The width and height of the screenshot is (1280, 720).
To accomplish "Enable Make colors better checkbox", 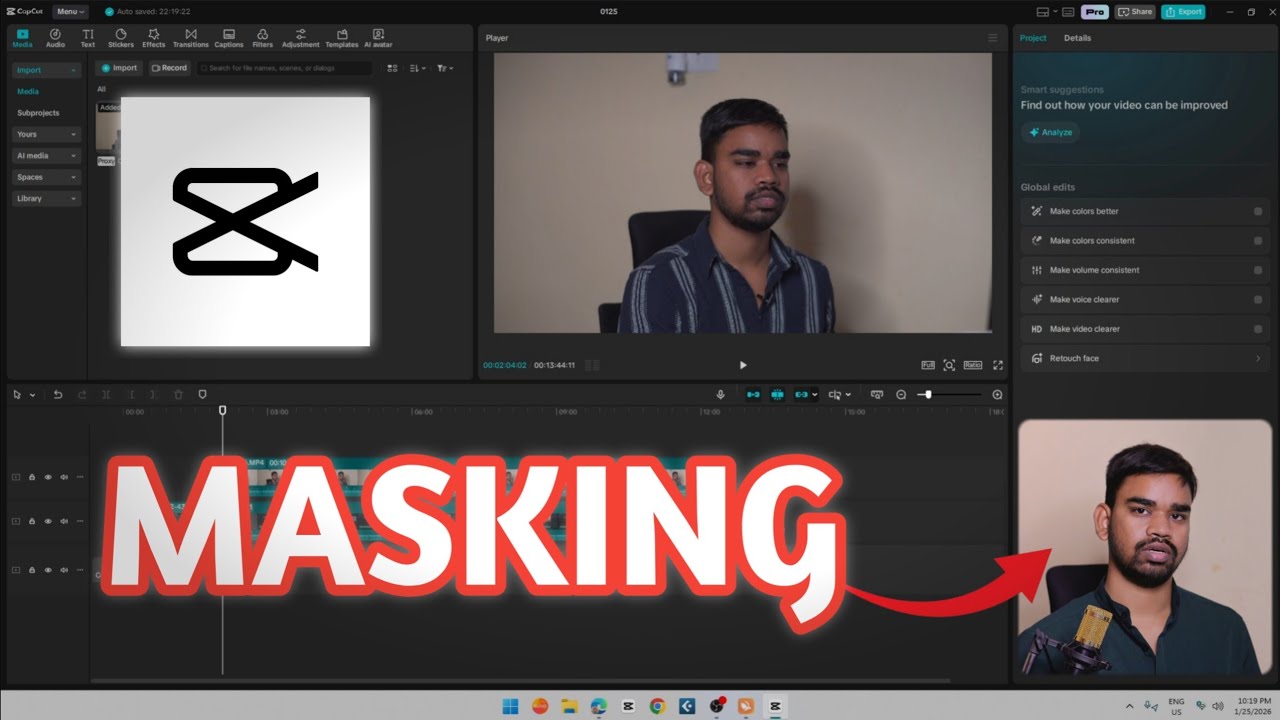I will click(1258, 211).
